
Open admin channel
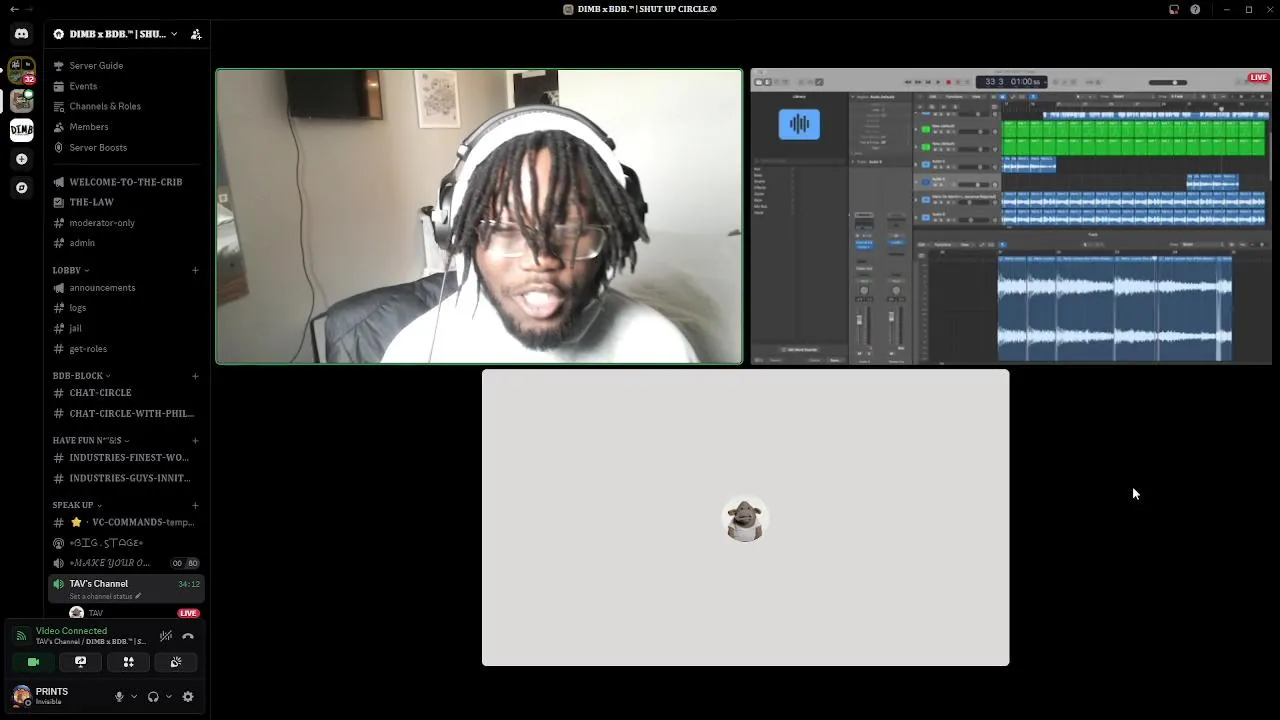(126, 243)
